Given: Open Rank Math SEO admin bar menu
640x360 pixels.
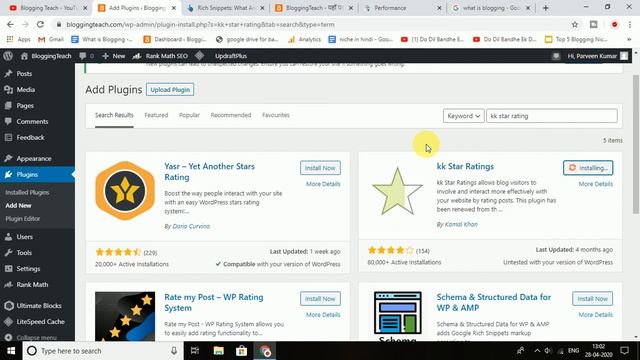Looking at the screenshot, I should pyautogui.click(x=160, y=56).
